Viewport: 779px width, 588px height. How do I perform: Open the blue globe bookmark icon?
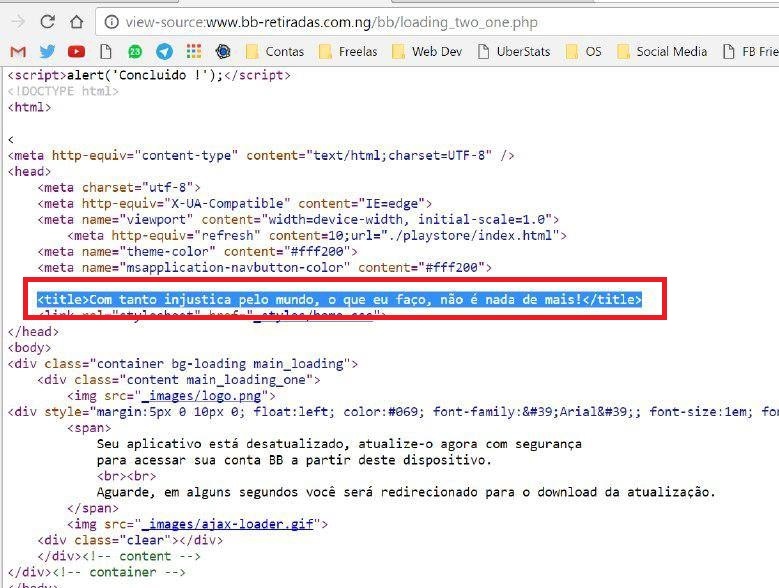tap(223, 51)
